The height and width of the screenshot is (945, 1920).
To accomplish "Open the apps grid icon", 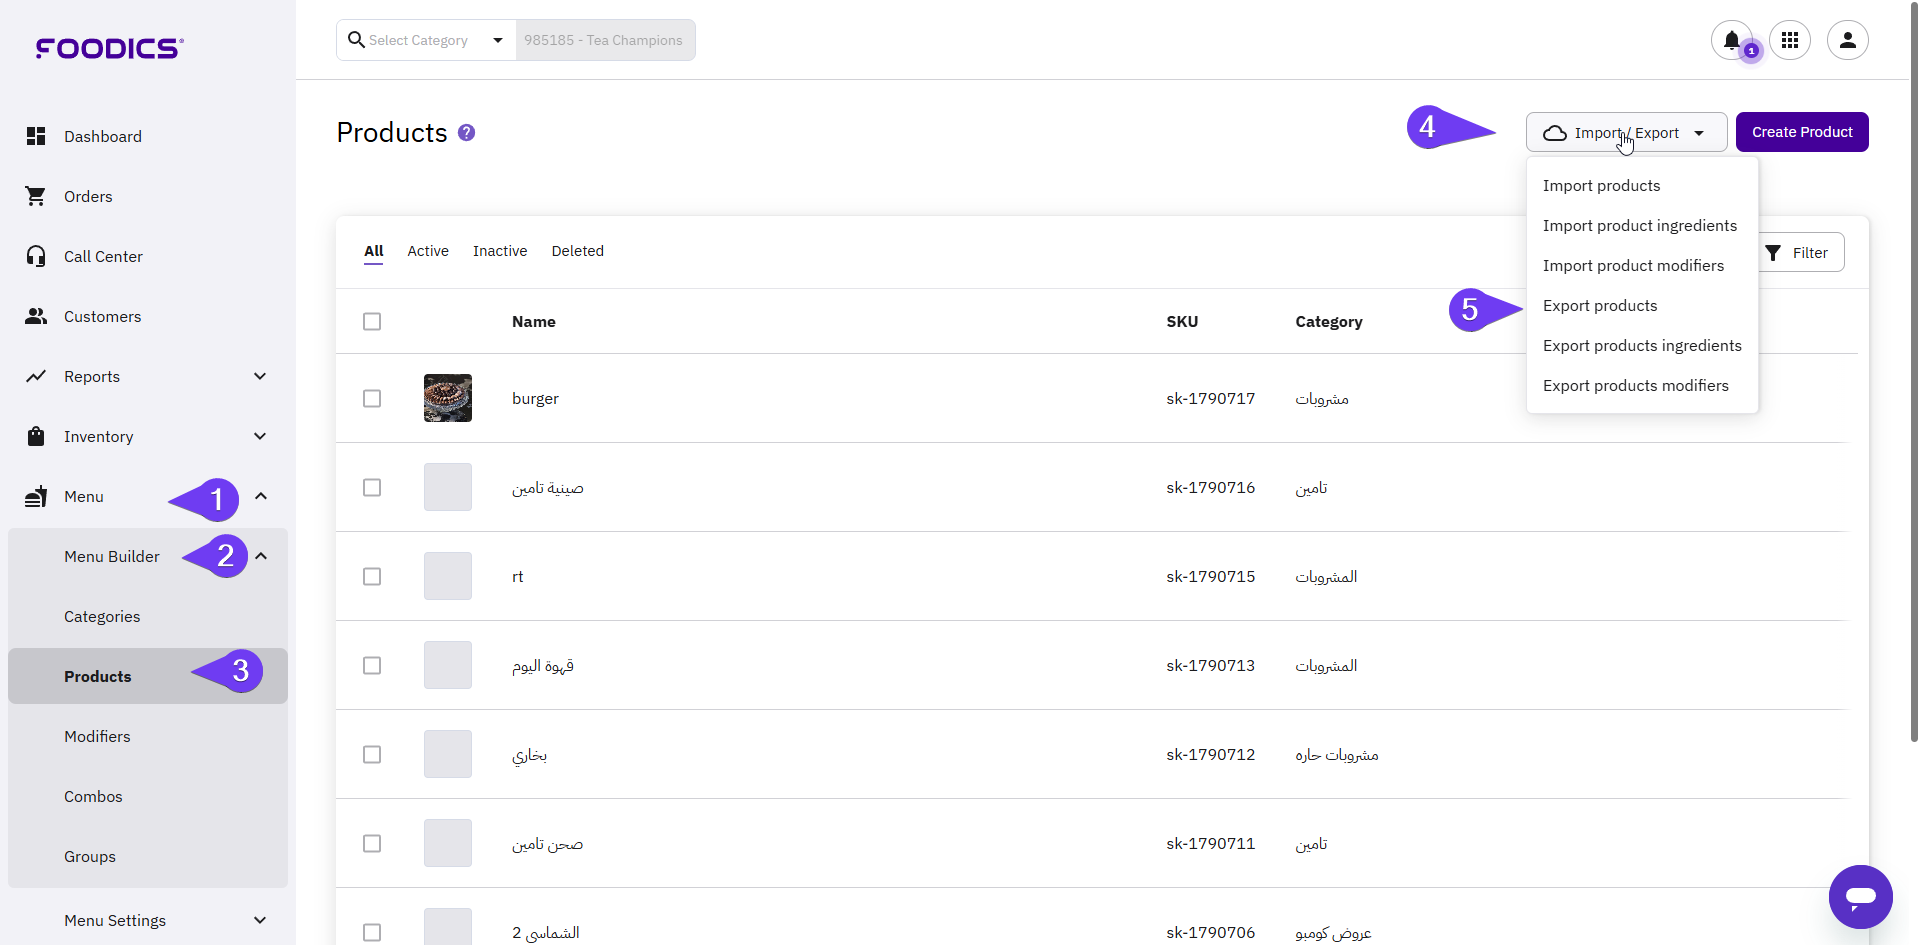I will [1789, 40].
